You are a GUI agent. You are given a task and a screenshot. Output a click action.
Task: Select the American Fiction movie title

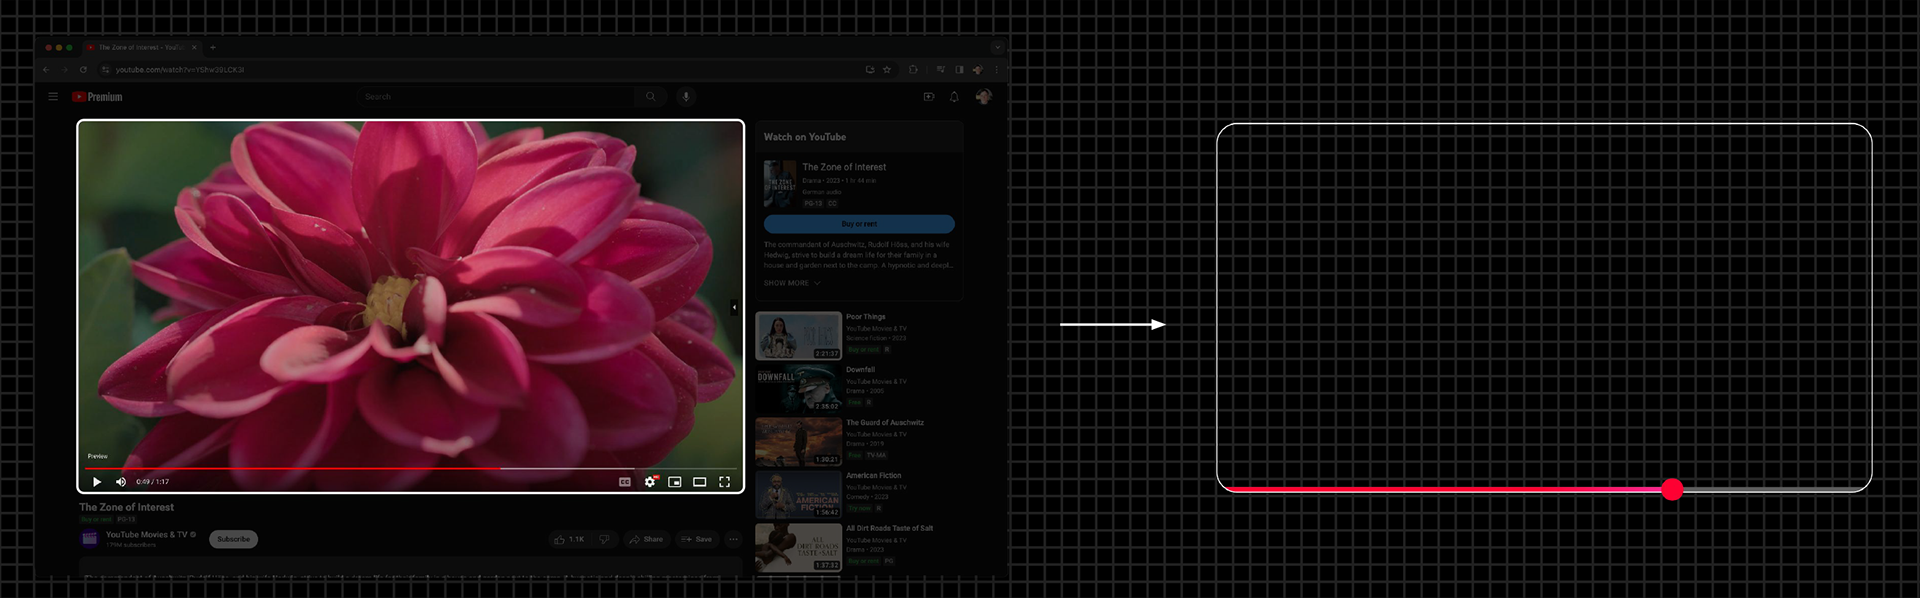click(x=874, y=476)
